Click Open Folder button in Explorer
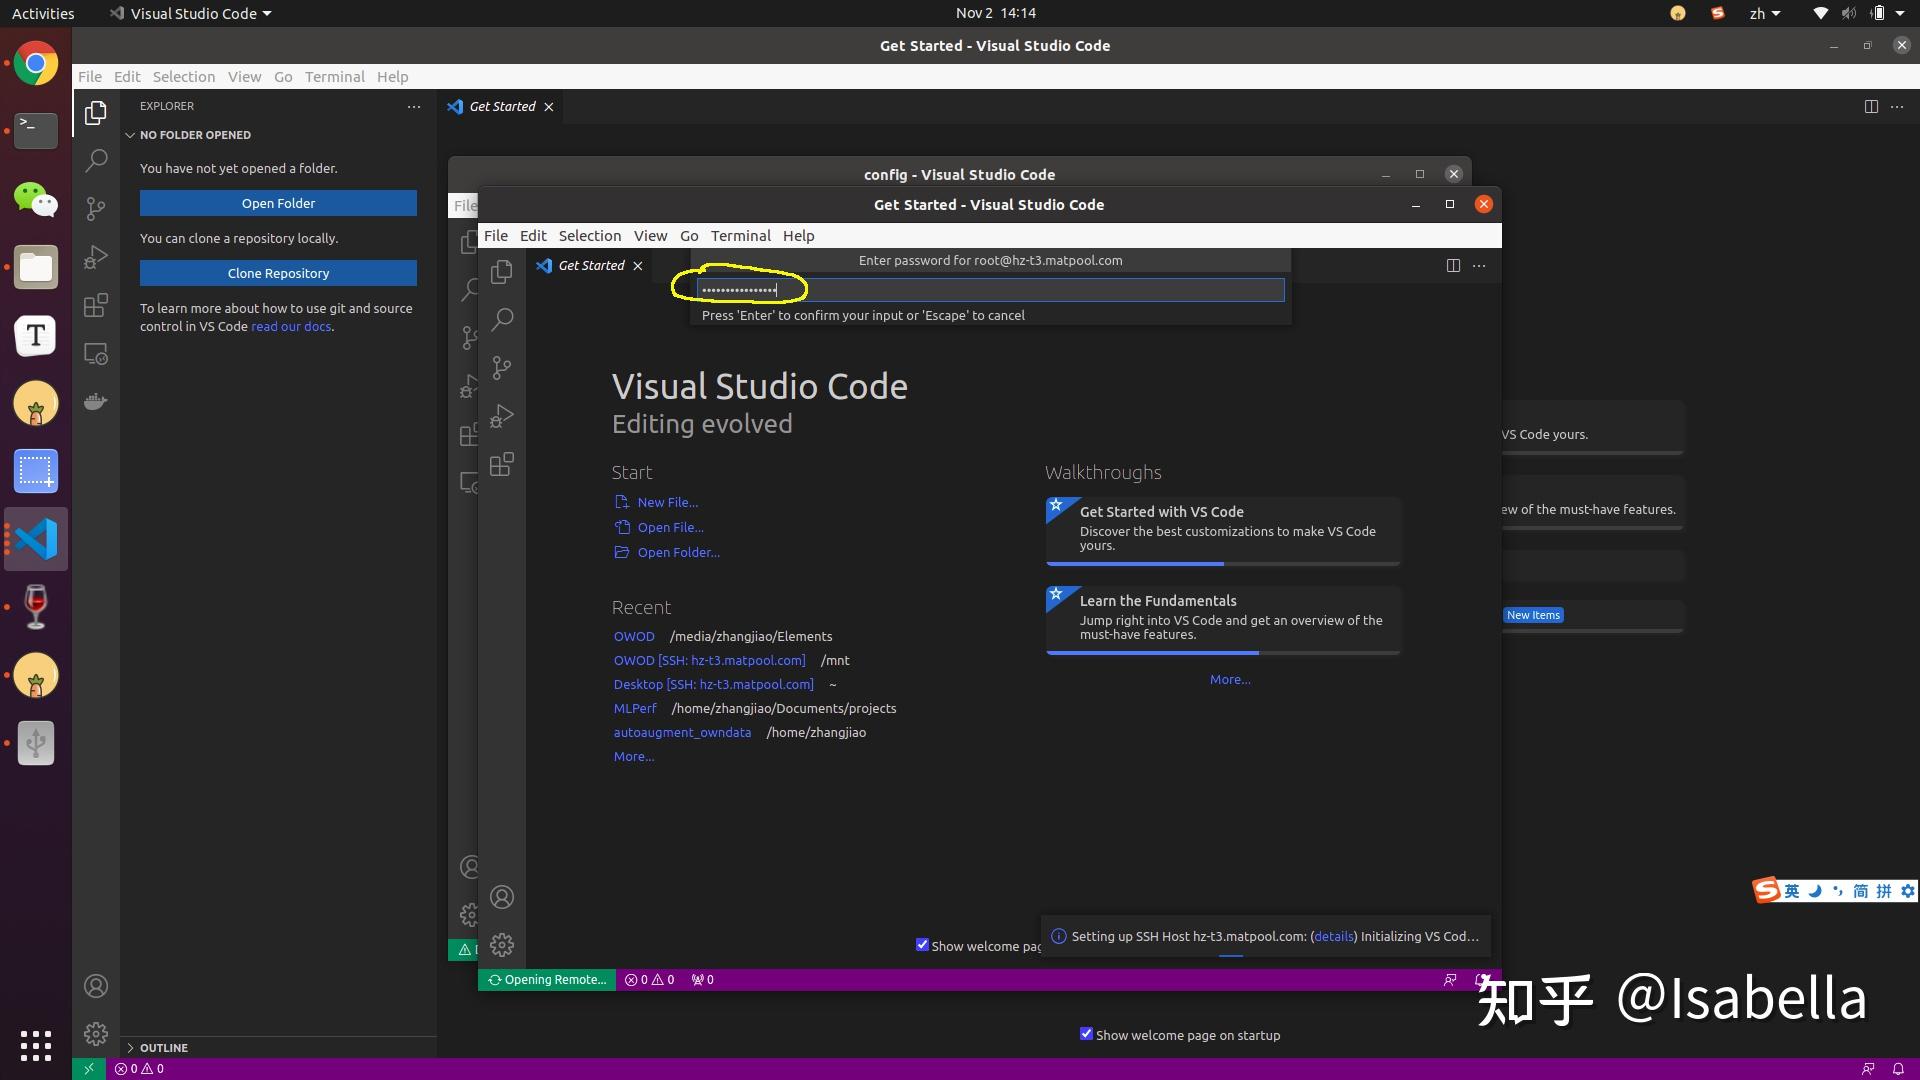This screenshot has width=1920, height=1080. [278, 203]
